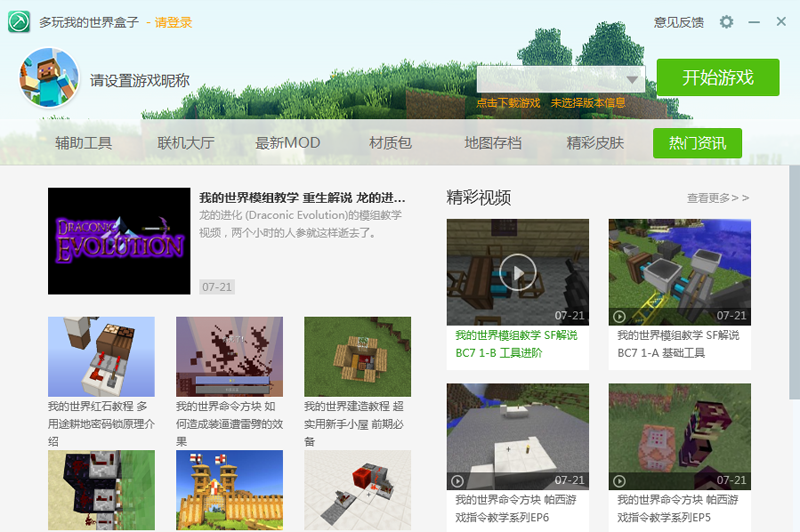Open the 意见反馈 feedback link

(679, 22)
